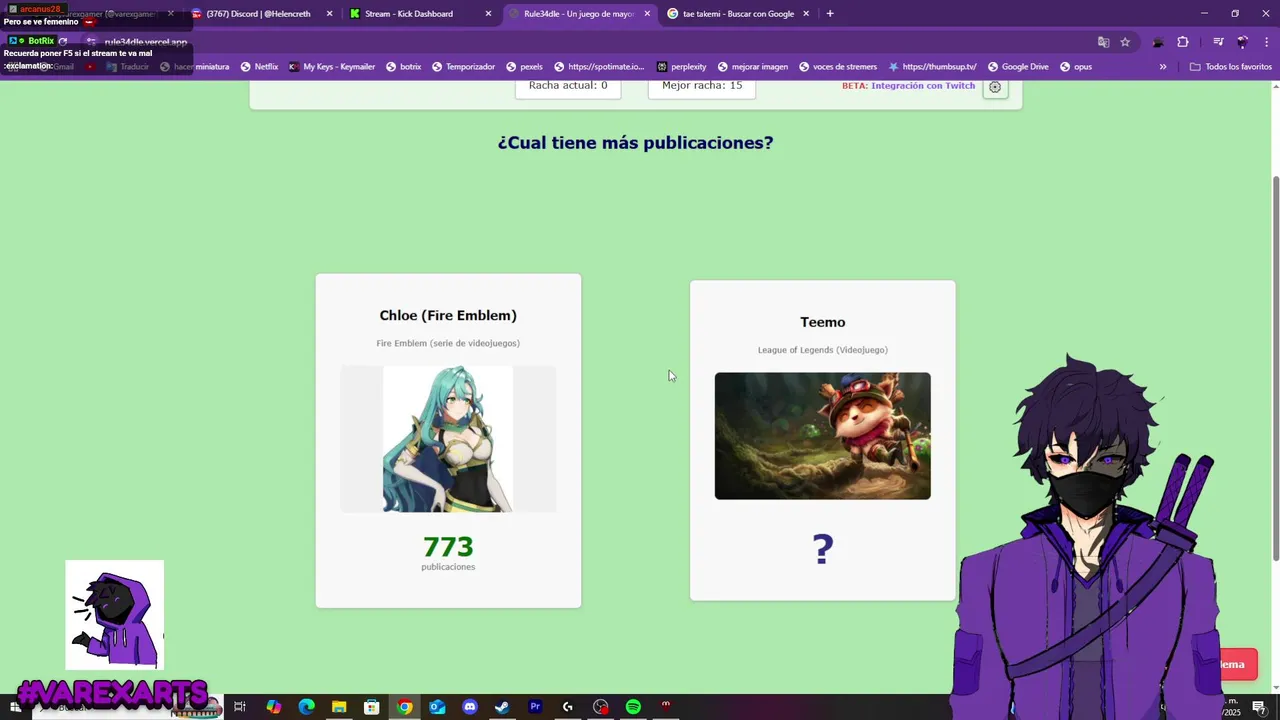Choose the Teemo card
The width and height of the screenshot is (1280, 720).
822,440
